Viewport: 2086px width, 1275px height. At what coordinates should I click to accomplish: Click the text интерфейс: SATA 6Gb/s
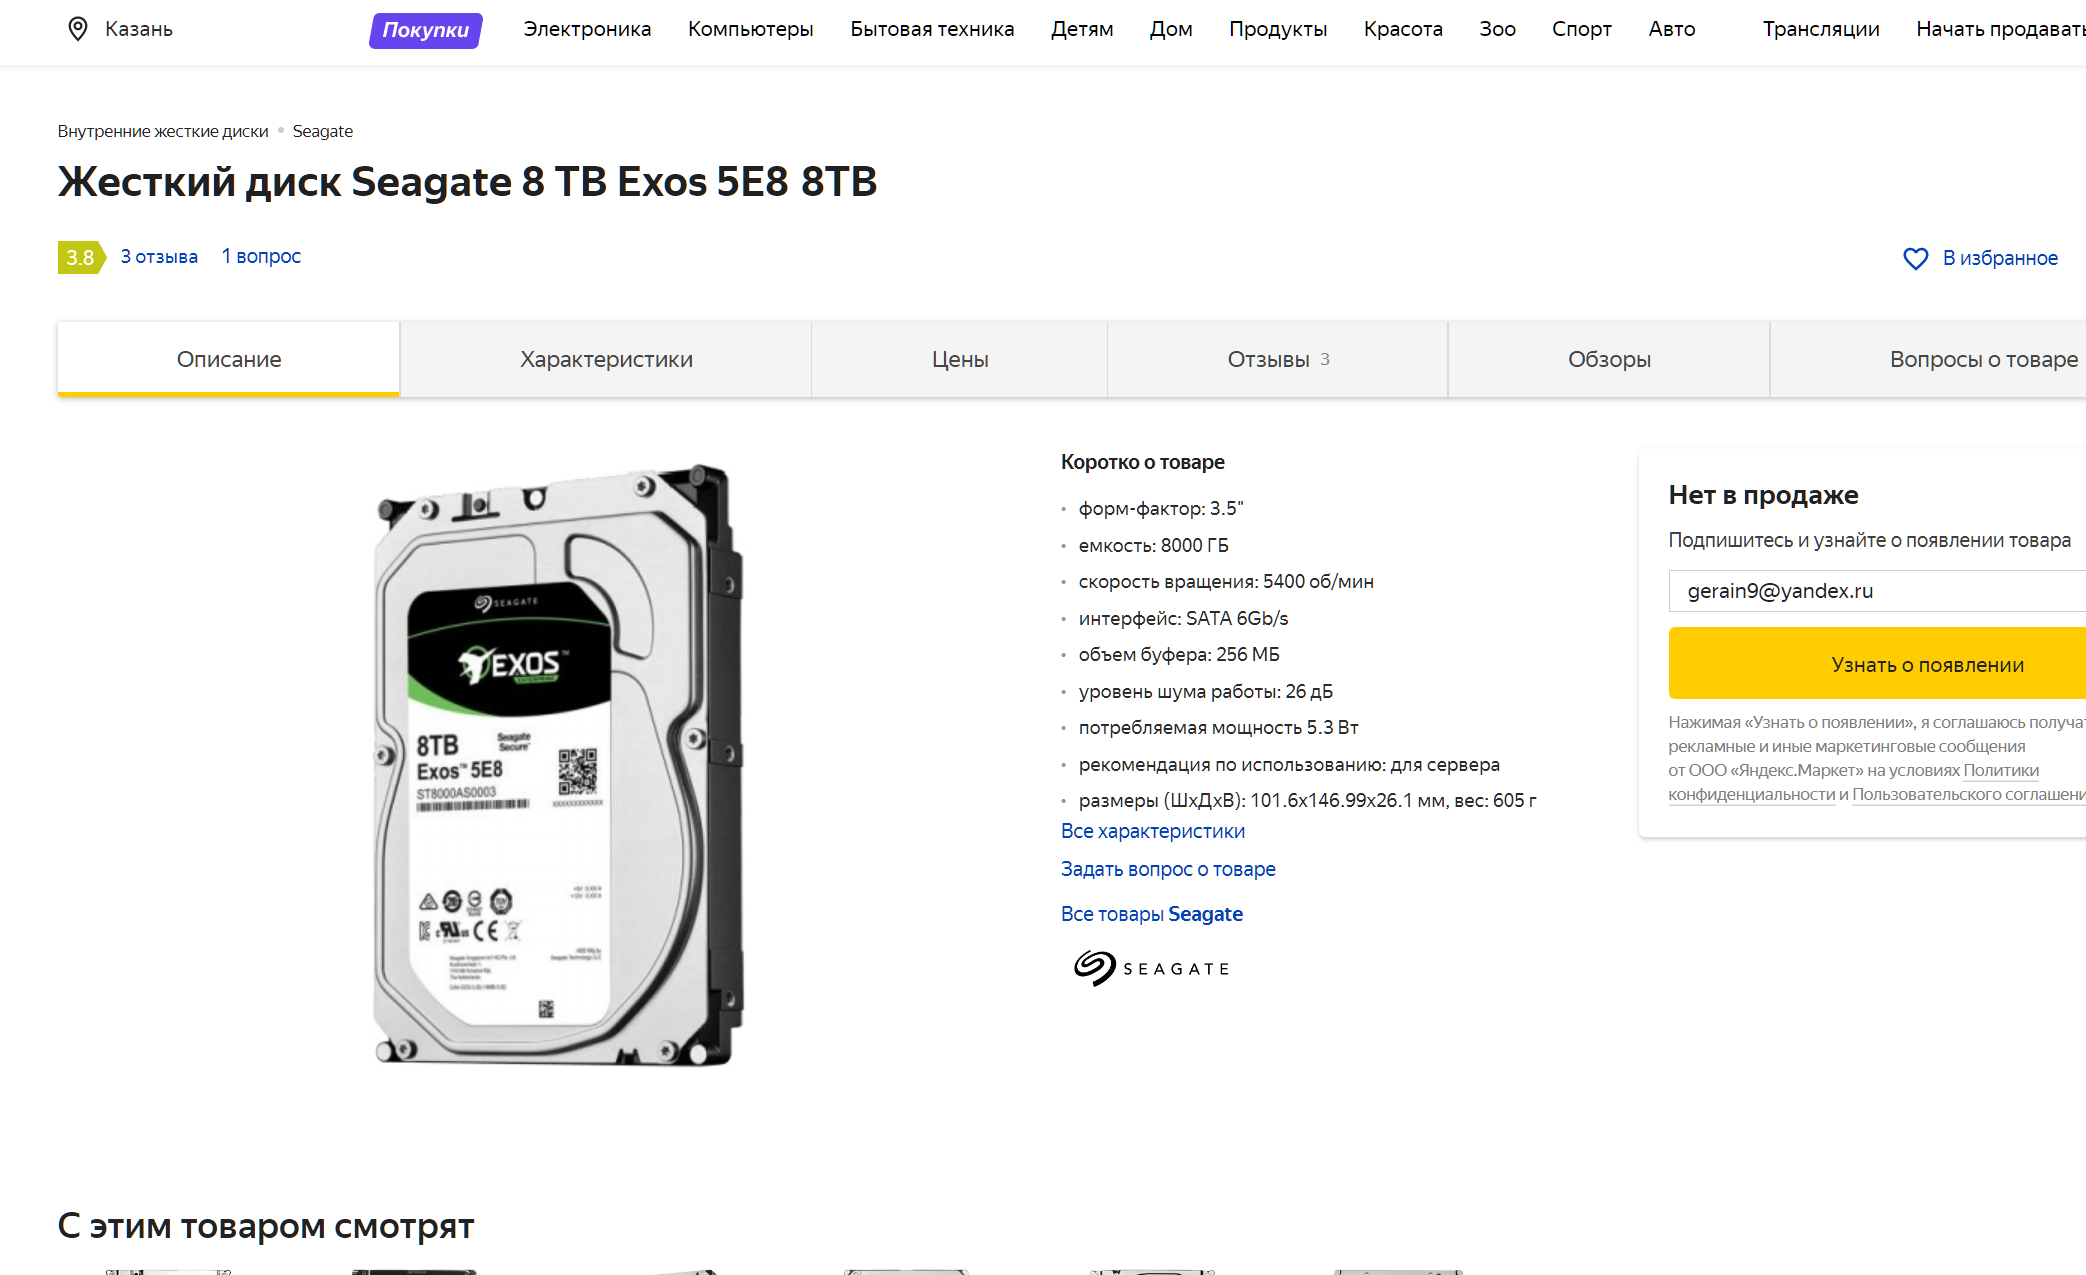tap(1183, 618)
